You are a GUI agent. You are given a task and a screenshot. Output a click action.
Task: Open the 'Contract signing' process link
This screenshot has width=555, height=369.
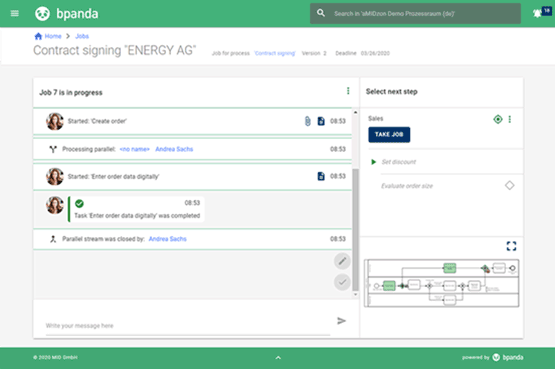275,53
